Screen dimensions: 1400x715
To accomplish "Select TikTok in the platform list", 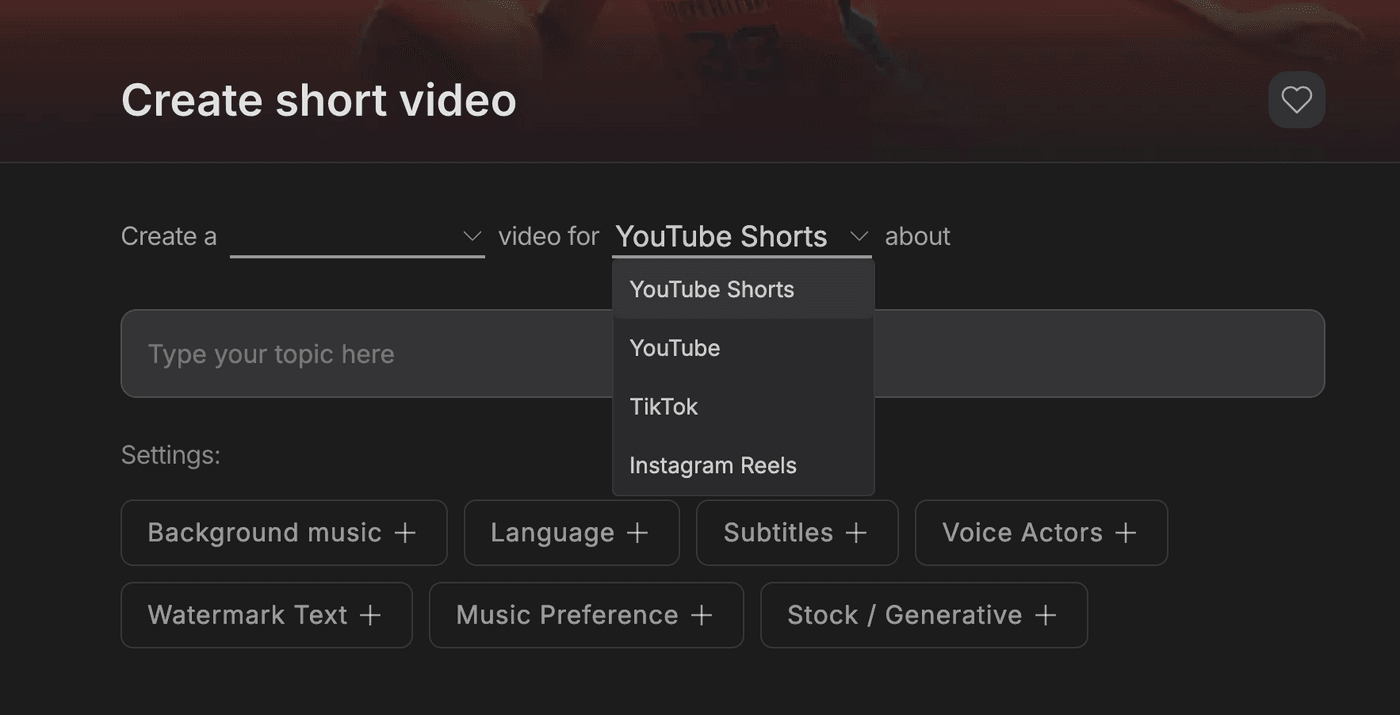I will tap(664, 407).
